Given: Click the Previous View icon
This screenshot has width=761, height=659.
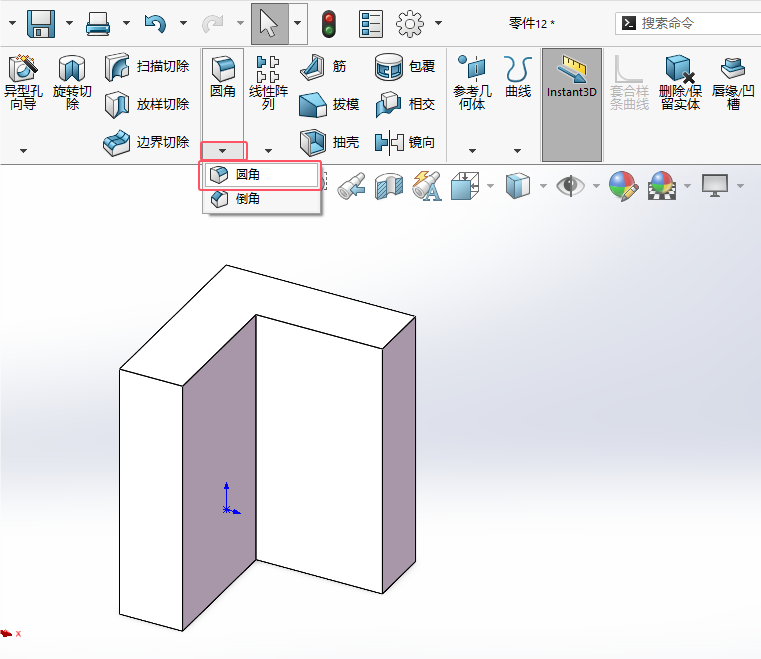Looking at the screenshot, I should (x=351, y=186).
